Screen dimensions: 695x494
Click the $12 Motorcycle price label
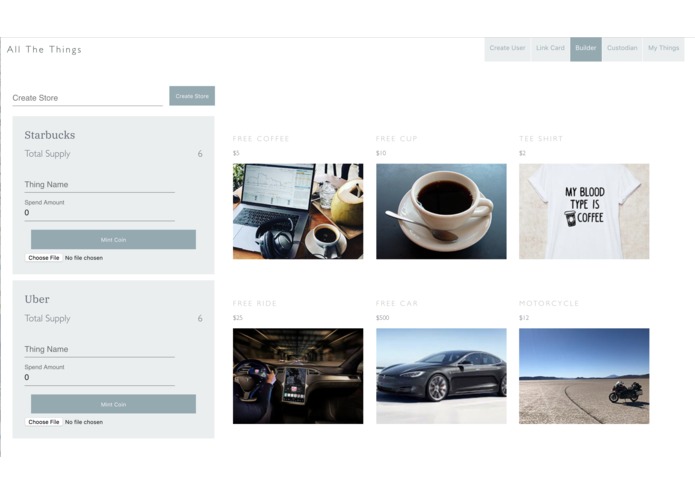point(524,318)
